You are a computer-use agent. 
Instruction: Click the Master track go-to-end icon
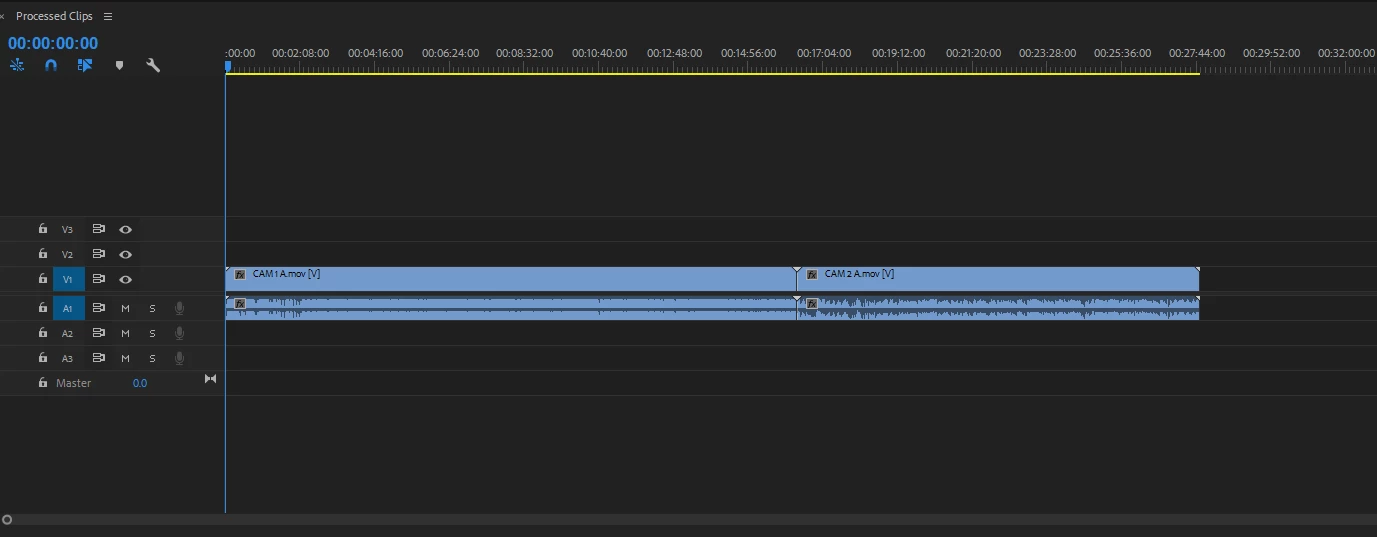point(210,379)
